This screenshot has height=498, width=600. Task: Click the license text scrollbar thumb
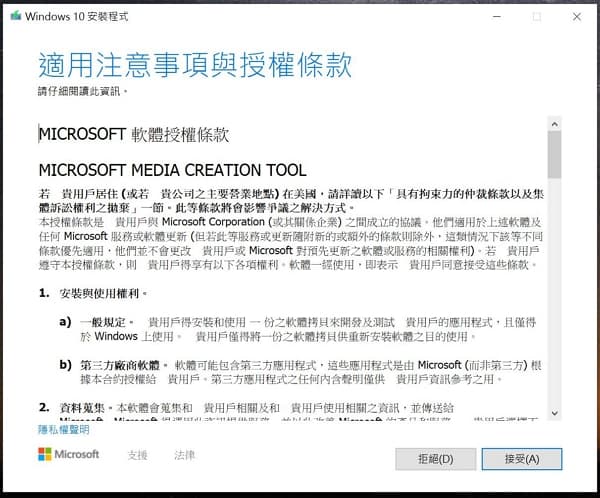point(554,155)
